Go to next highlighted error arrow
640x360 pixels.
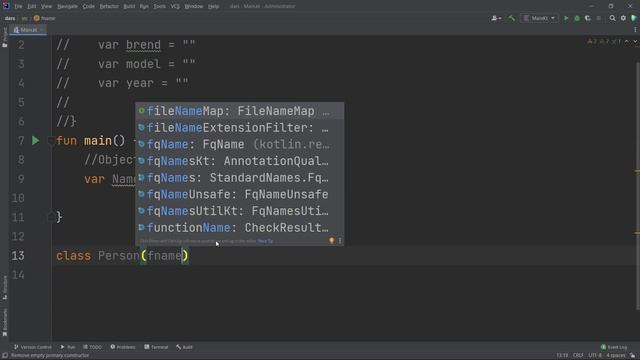pyautogui.click(x=635, y=41)
